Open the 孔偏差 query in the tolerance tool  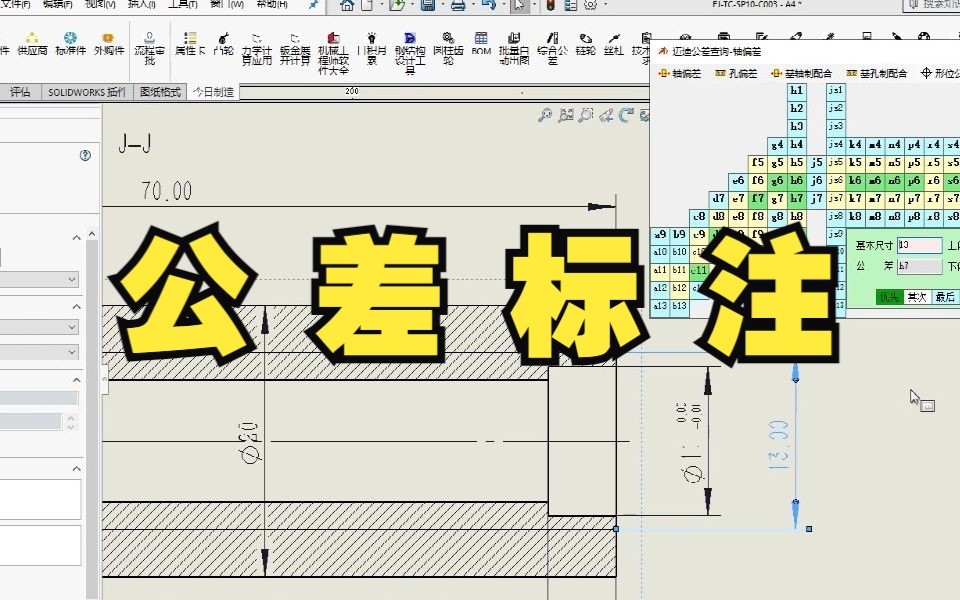pyautogui.click(x=734, y=71)
